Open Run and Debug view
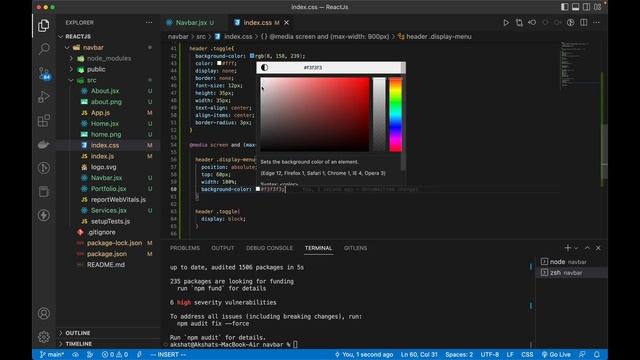The height and width of the screenshot is (360, 640). [44, 97]
